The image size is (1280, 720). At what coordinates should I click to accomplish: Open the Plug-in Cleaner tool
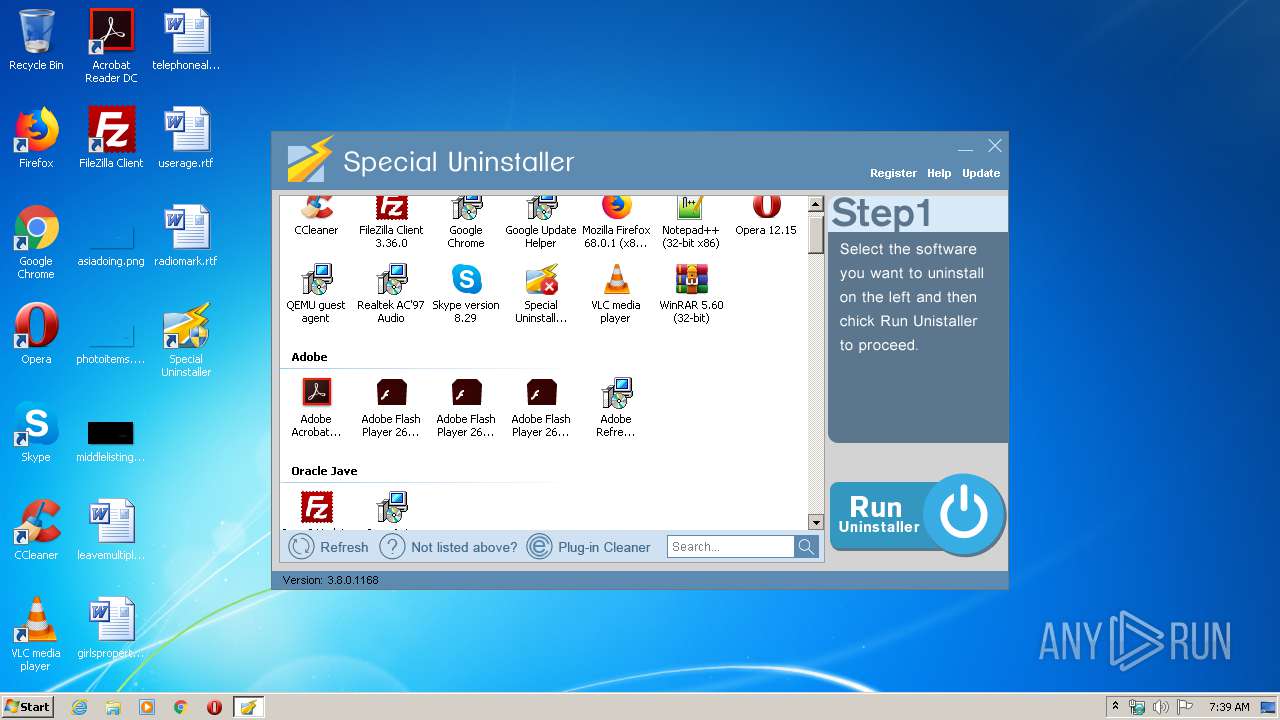[x=589, y=547]
